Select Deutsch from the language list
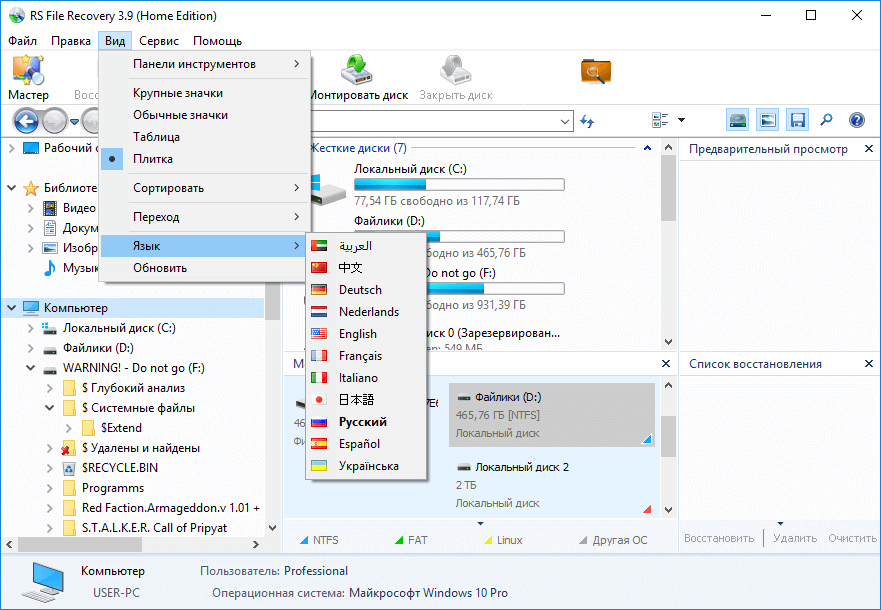This screenshot has height=610, width=881. click(x=366, y=290)
